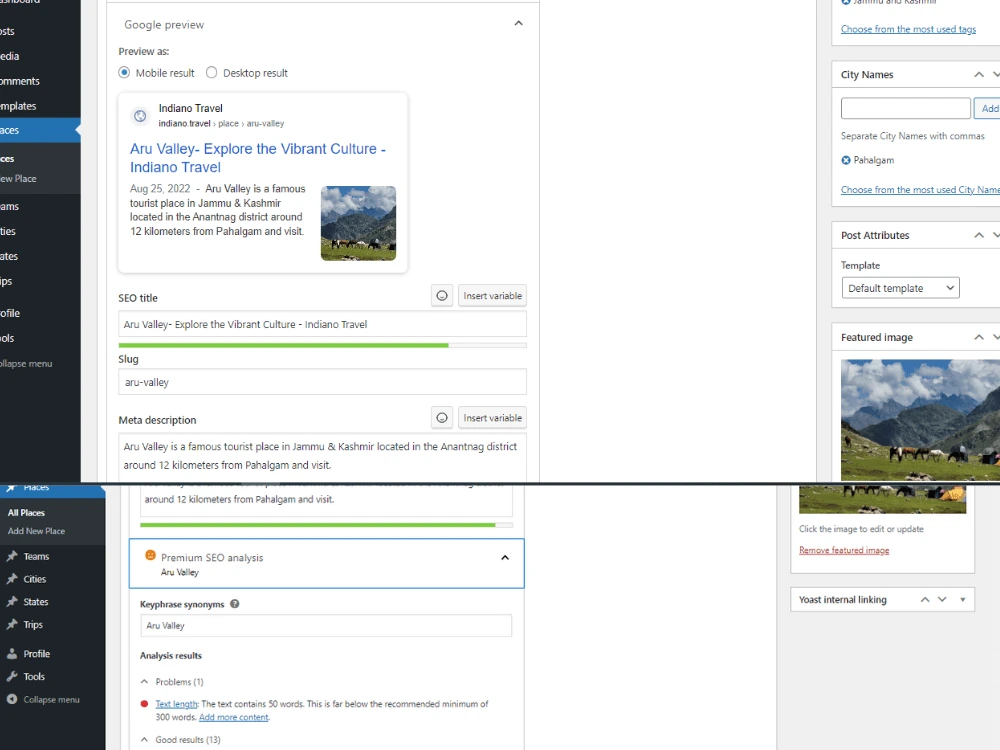Collapse the City Names panel
The image size is (1000, 750).
pyautogui.click(x=978, y=75)
